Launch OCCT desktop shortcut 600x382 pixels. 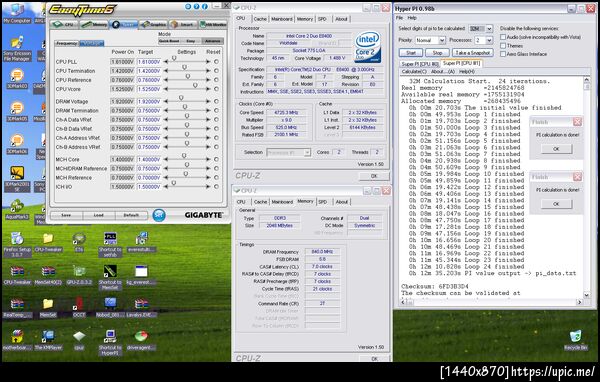point(79,308)
